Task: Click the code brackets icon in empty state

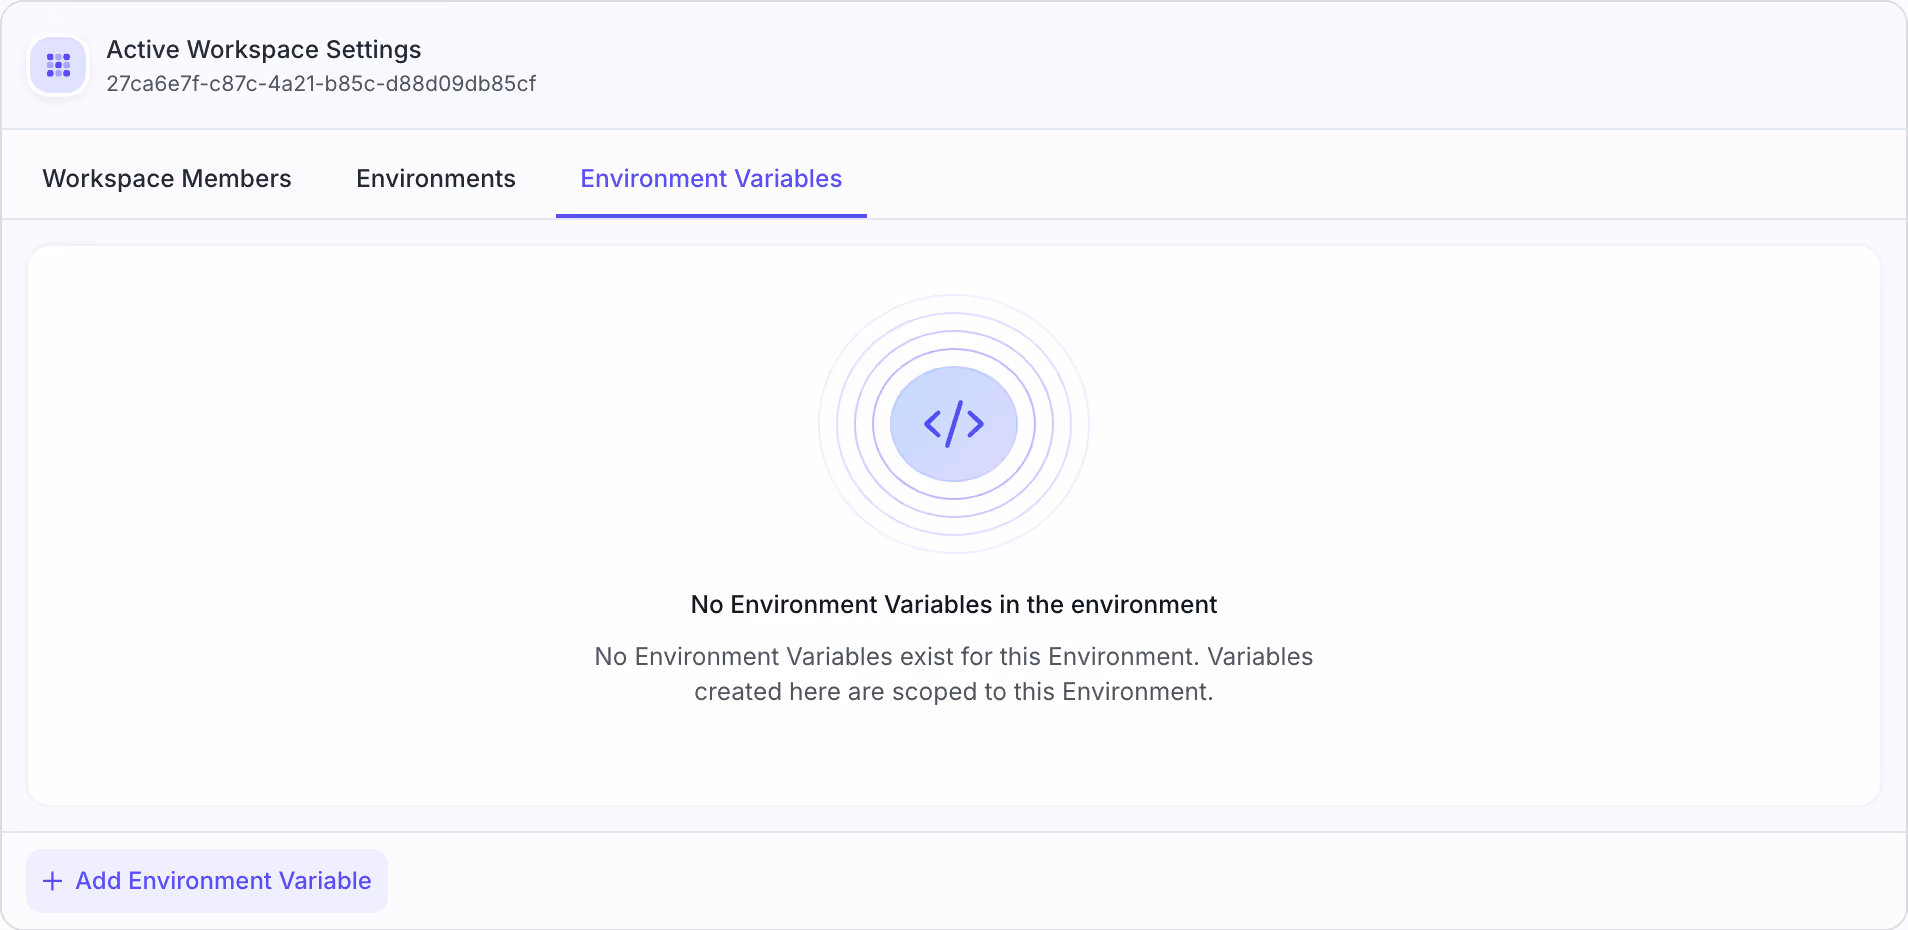Action: [954, 424]
